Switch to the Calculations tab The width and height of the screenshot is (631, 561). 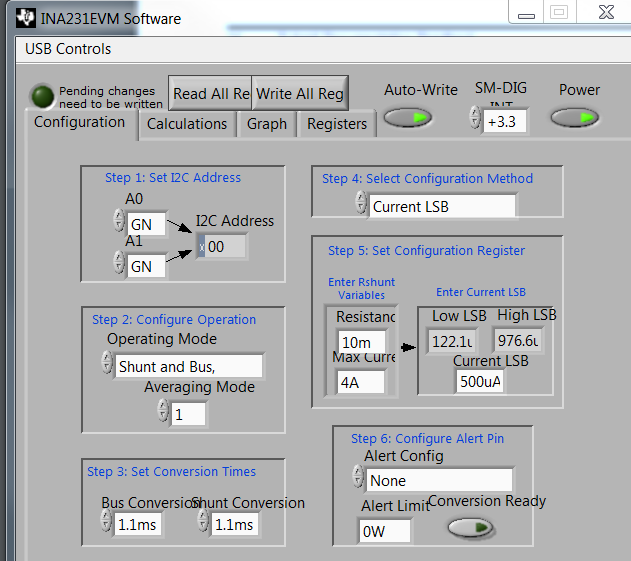pos(187,124)
